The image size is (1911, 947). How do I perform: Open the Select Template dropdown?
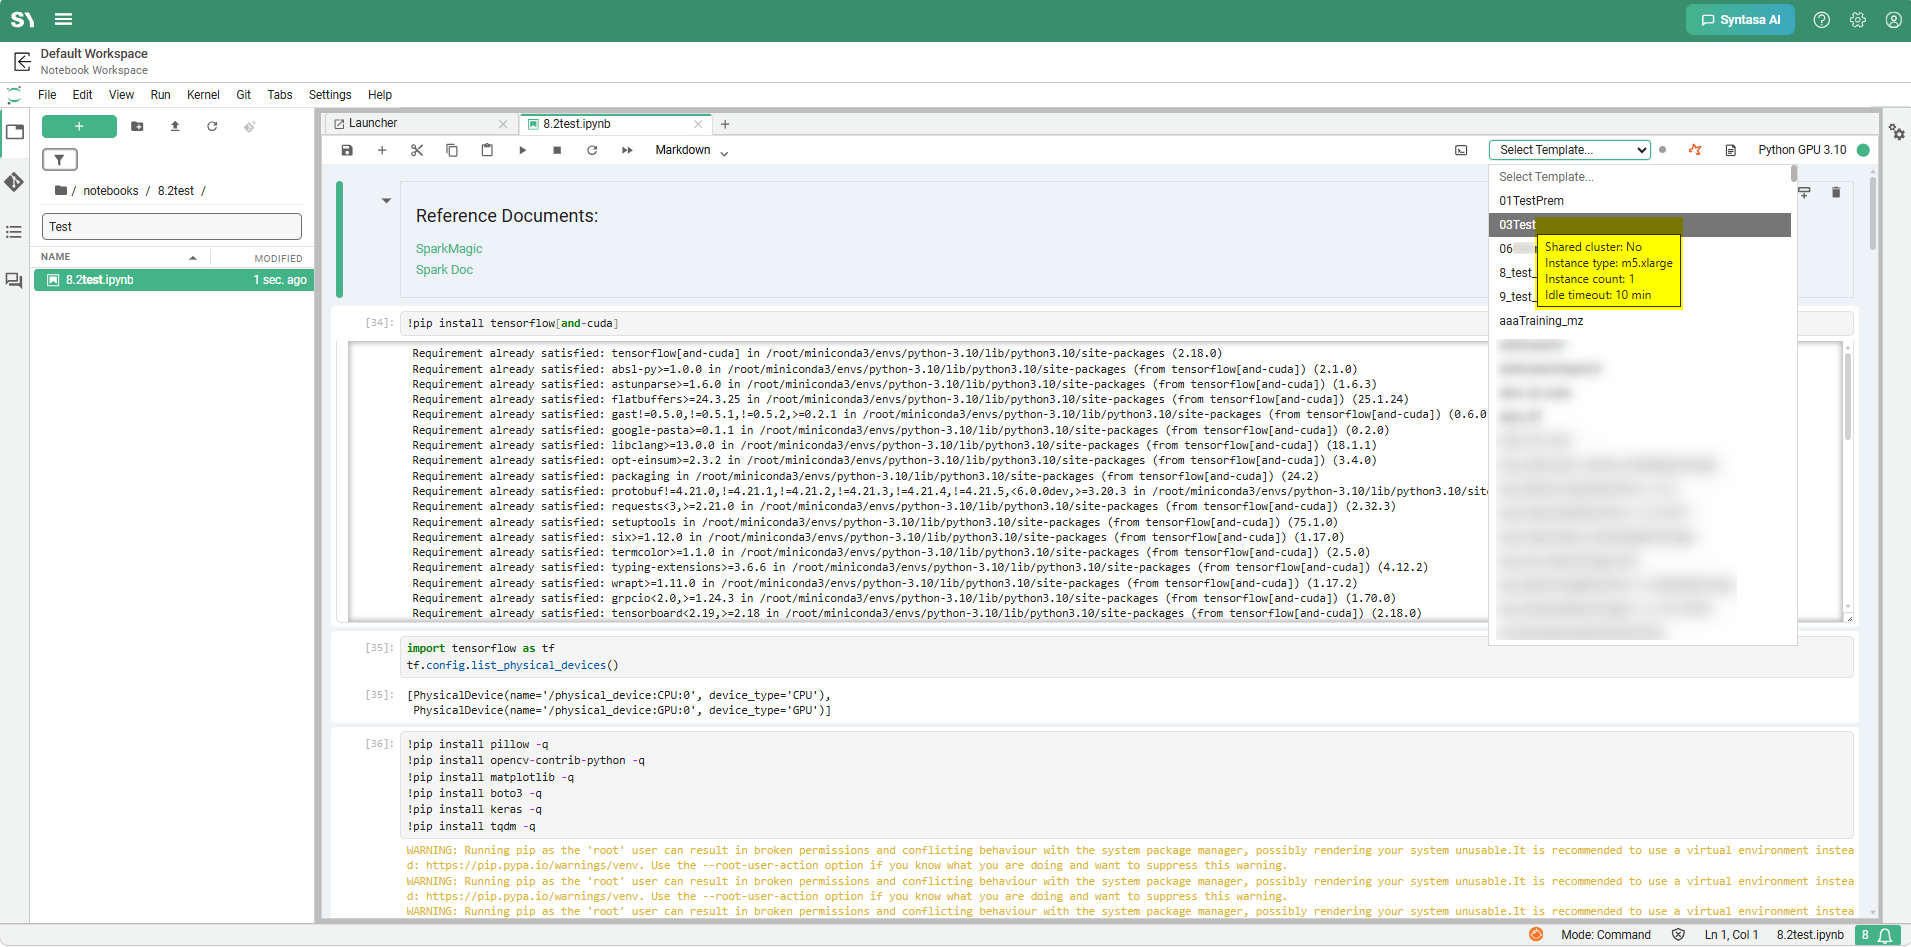1569,150
